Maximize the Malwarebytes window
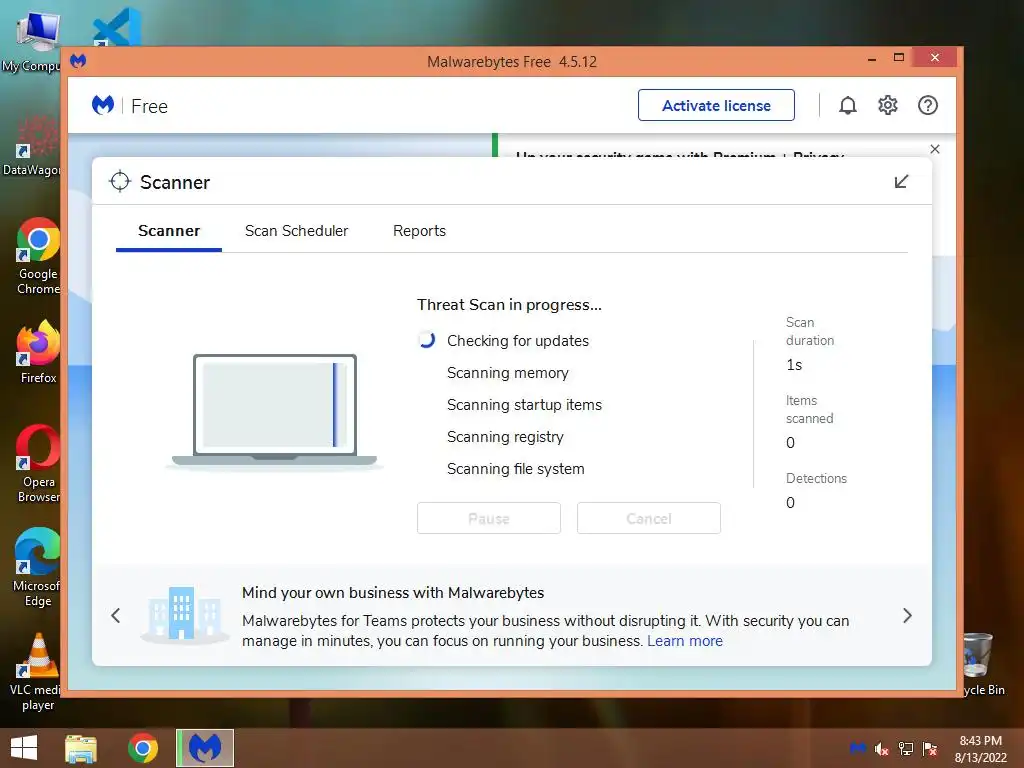 tap(899, 57)
